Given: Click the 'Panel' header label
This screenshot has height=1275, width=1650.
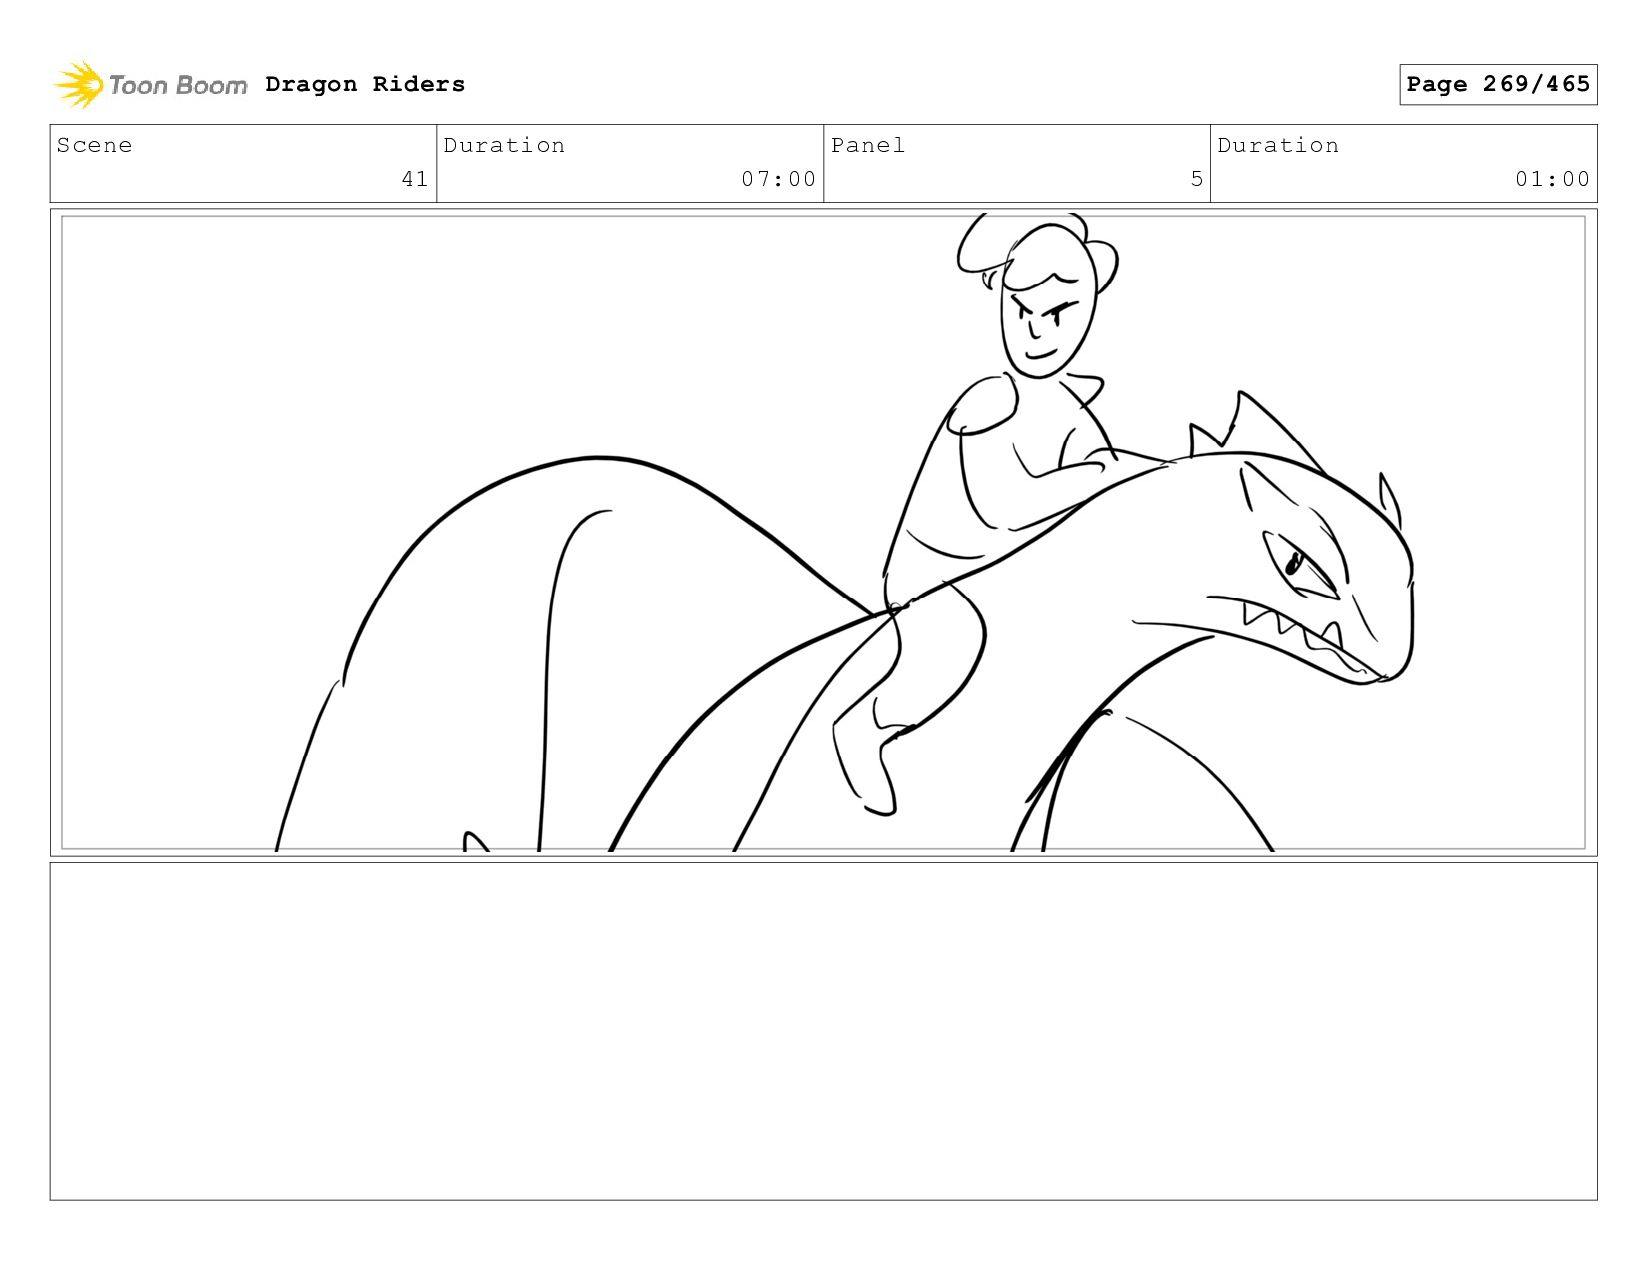Looking at the screenshot, I should pyautogui.click(x=868, y=145).
